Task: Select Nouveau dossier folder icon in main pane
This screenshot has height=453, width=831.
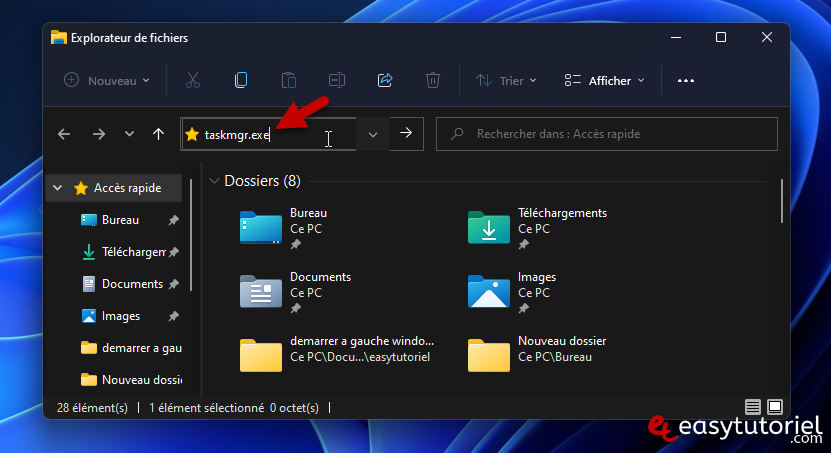Action: pos(489,356)
